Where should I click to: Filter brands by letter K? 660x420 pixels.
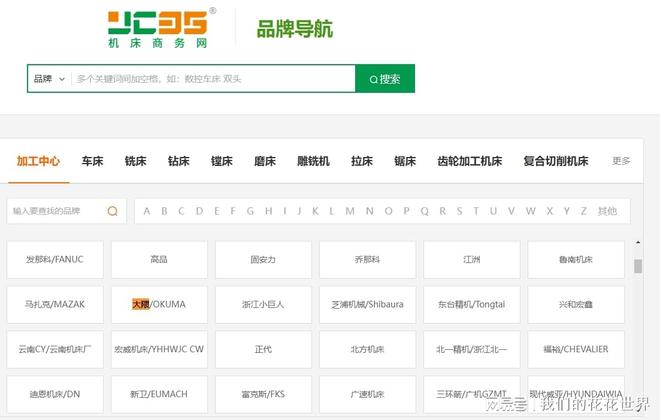point(315,211)
